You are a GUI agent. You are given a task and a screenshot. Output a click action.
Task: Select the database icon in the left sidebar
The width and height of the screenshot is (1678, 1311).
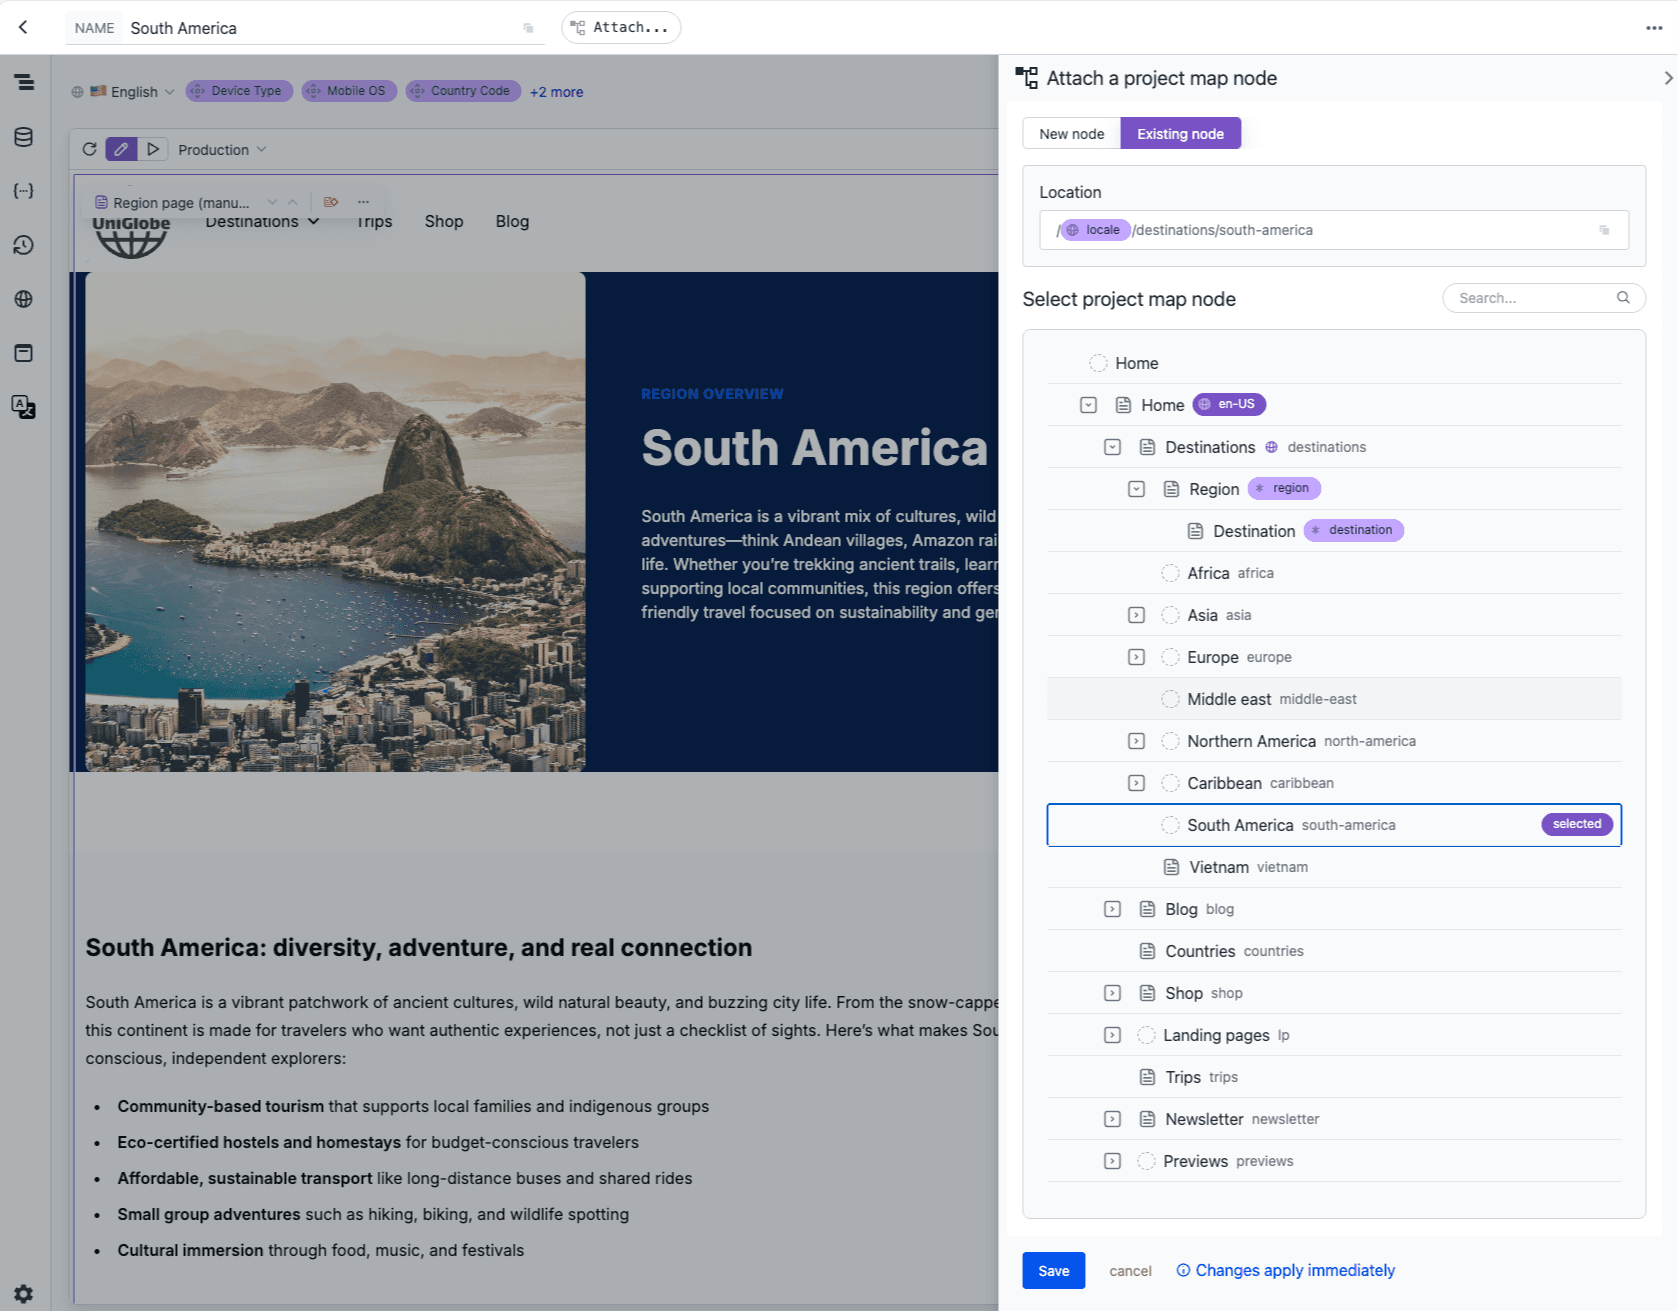coord(24,137)
